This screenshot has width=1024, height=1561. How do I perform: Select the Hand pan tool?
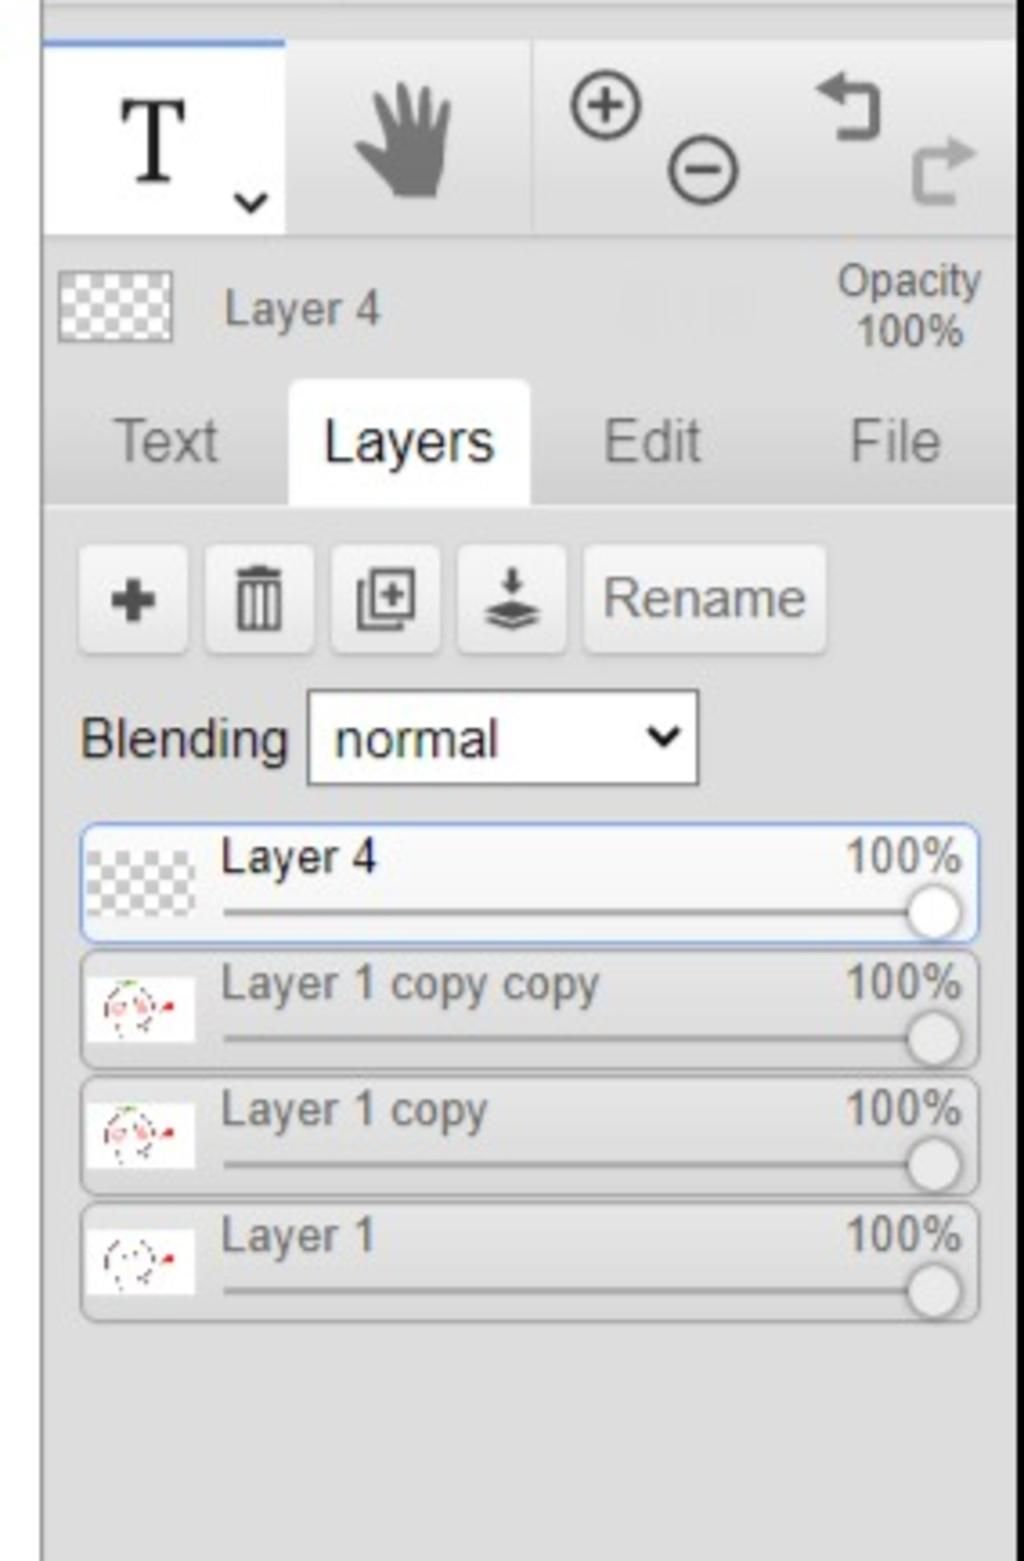pos(405,140)
